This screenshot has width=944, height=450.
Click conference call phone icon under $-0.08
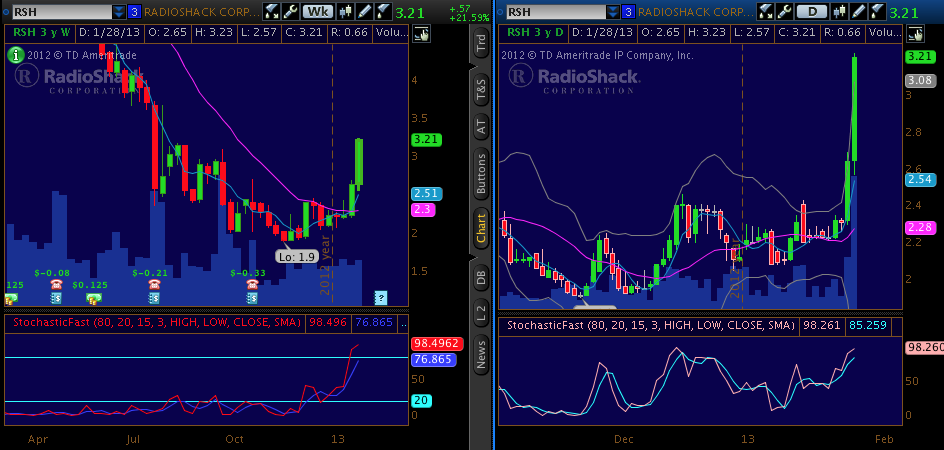point(57,285)
